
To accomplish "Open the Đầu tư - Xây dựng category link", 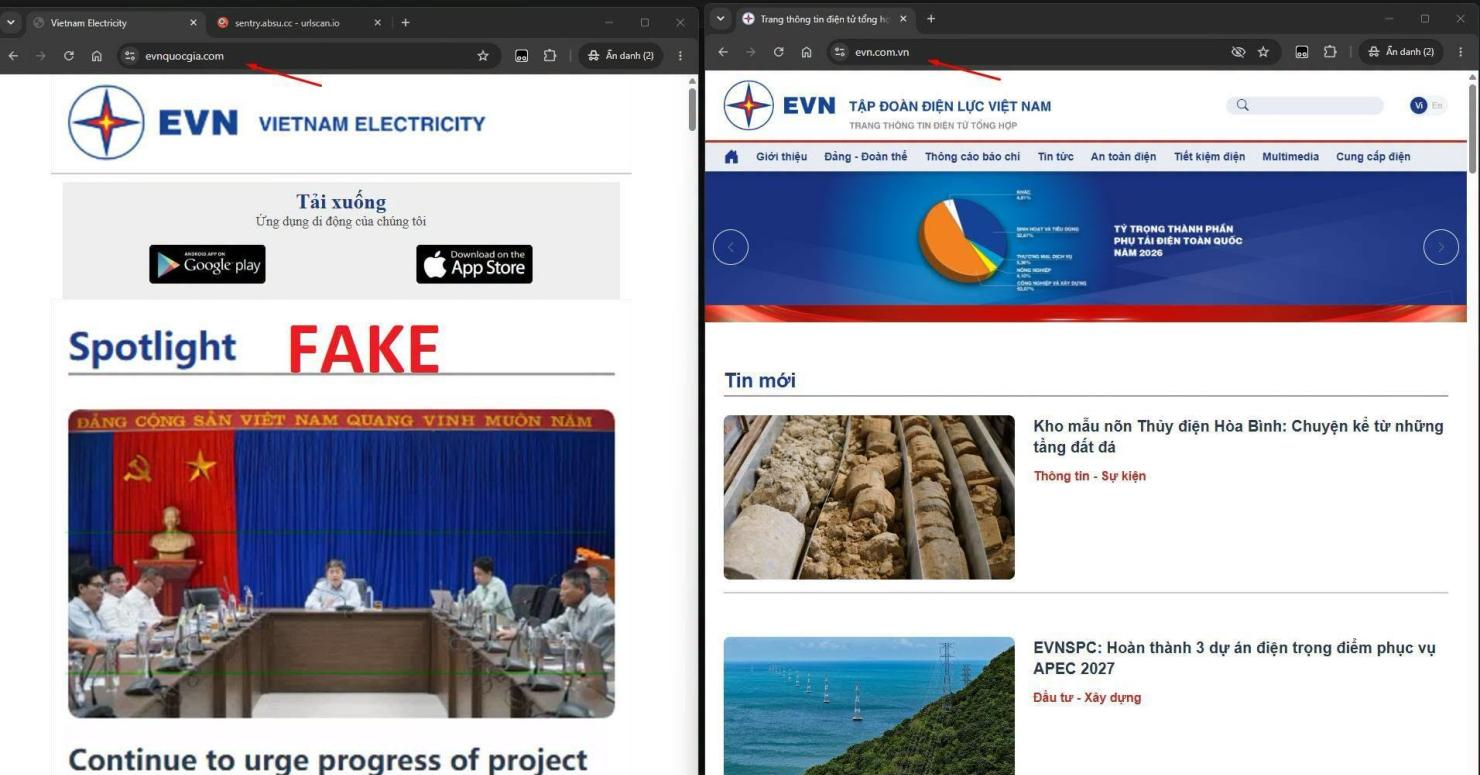I will 1087,698.
